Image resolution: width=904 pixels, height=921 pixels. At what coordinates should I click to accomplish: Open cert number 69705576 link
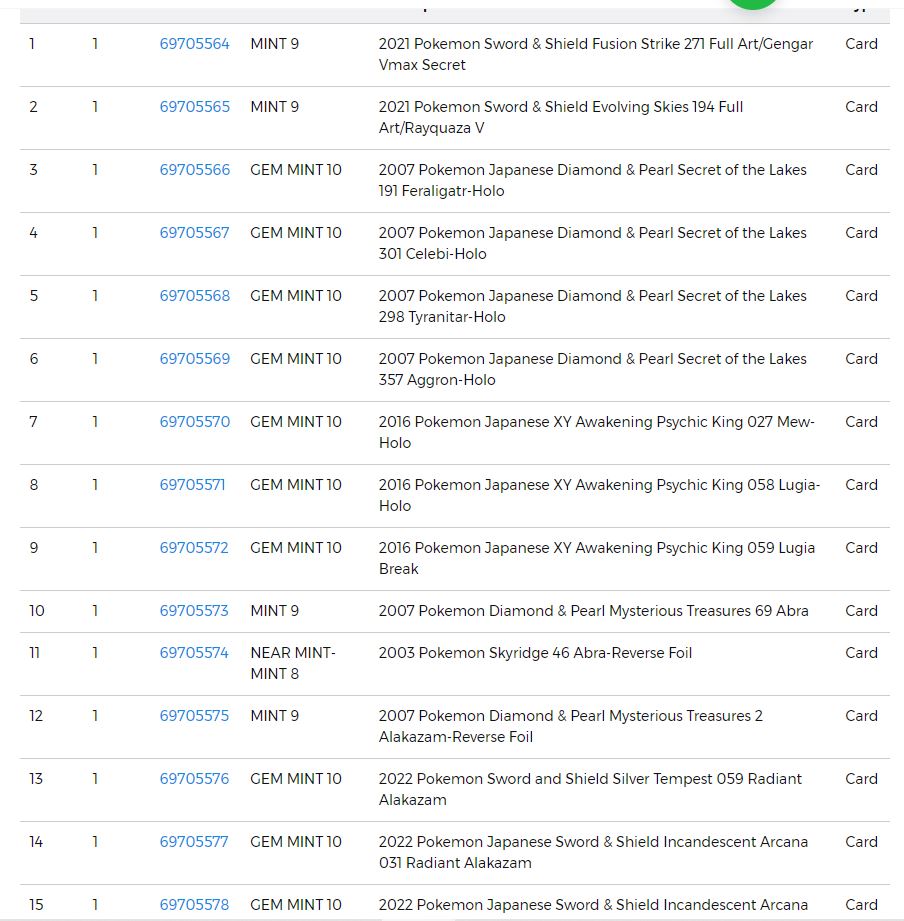point(194,779)
